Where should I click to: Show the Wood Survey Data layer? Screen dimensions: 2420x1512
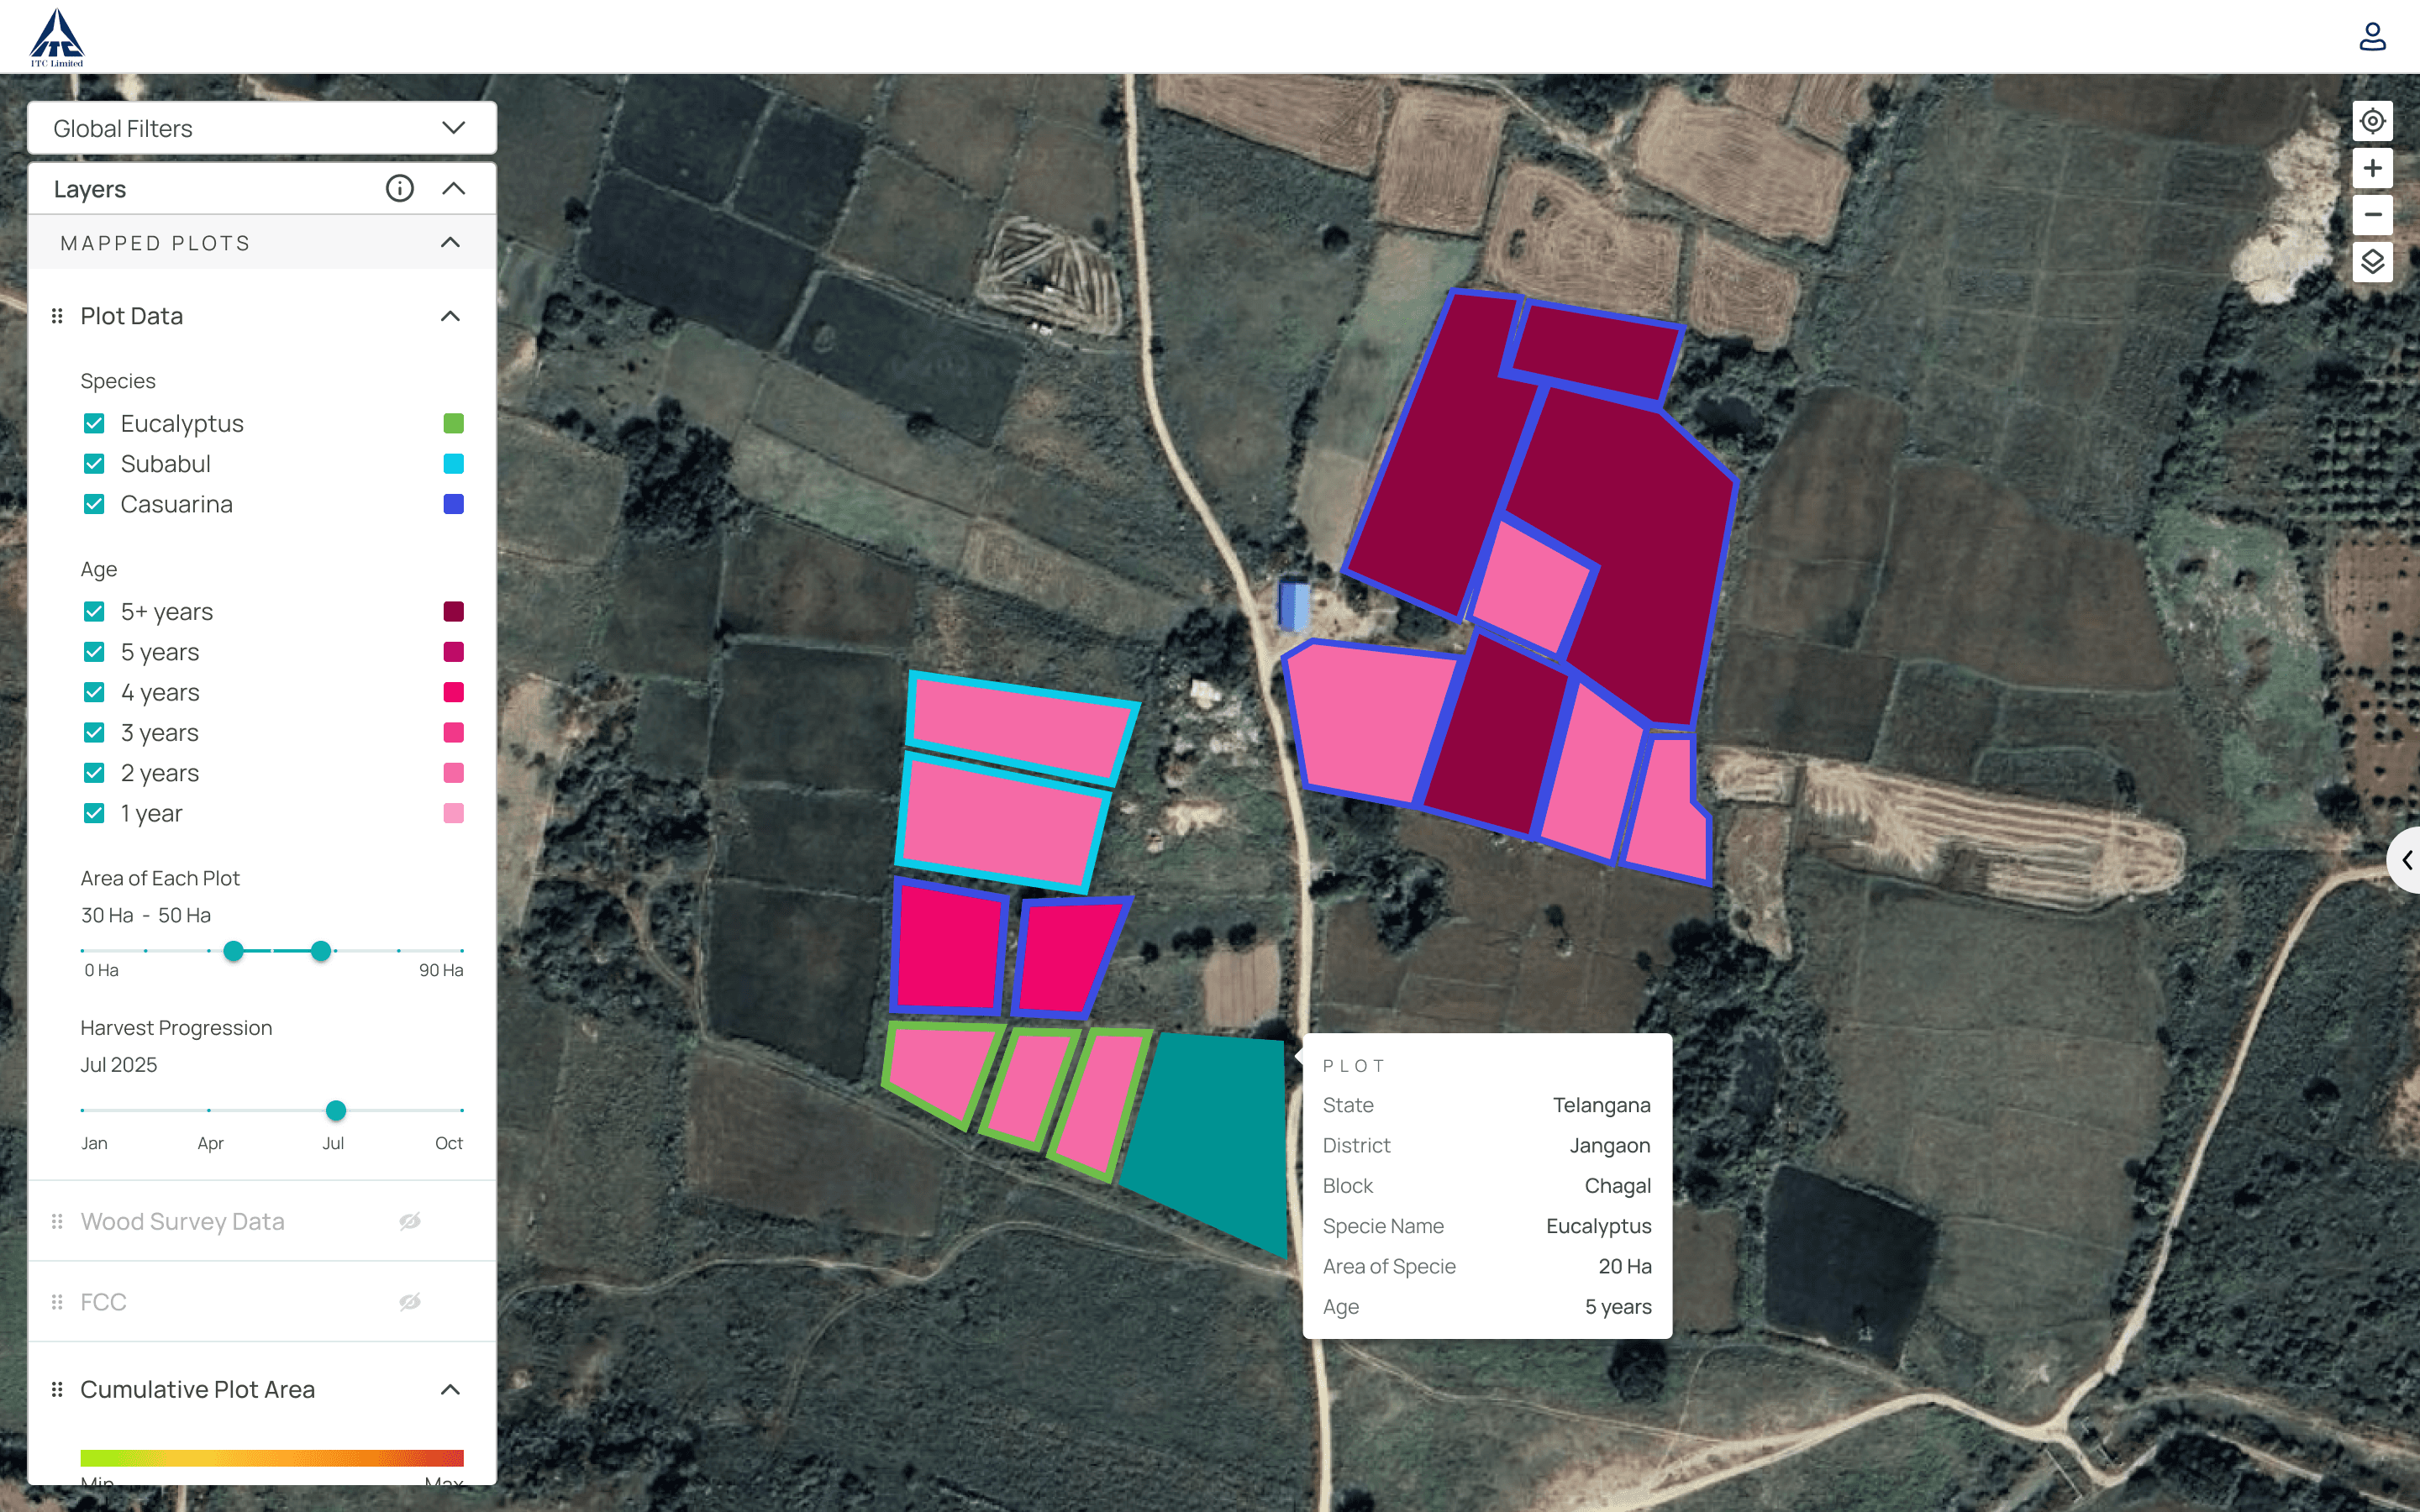[x=409, y=1221]
